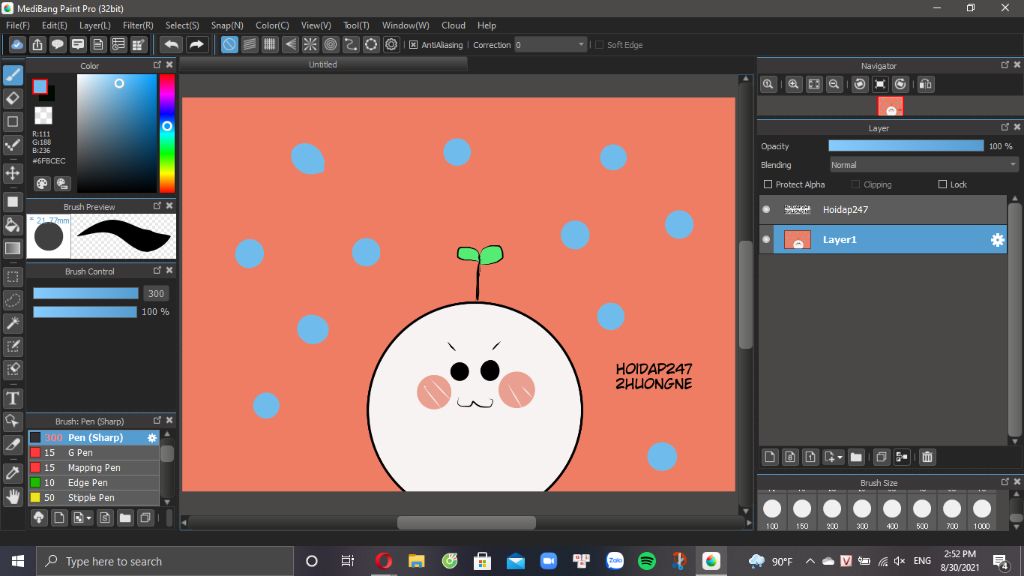This screenshot has width=1024, height=576.
Task: Click the Undo arrow in toolbar
Action: (171, 44)
